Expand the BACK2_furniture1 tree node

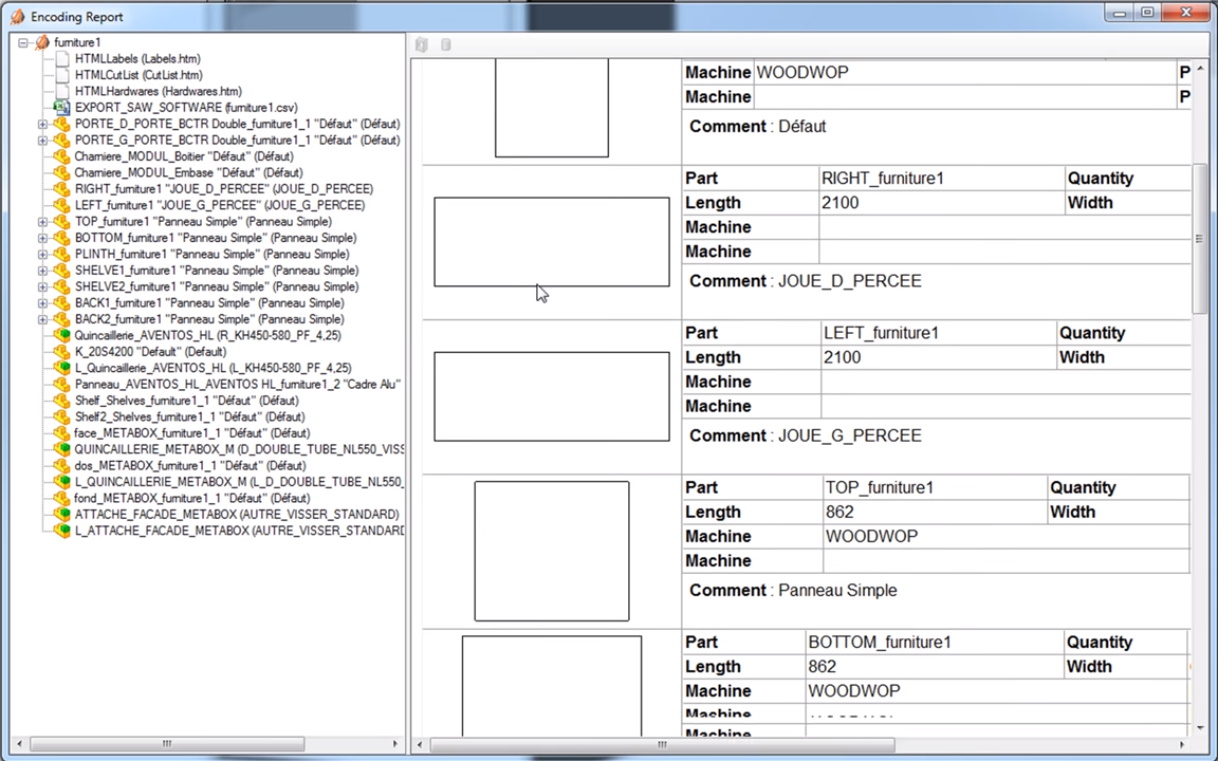pyautogui.click(x=43, y=320)
